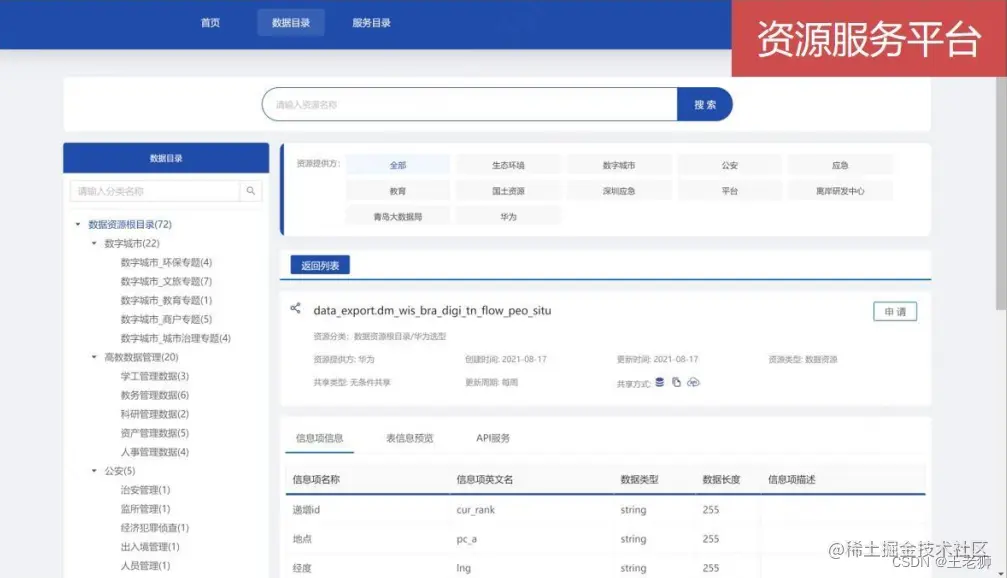Collapse the 公安(5) tree node

(93, 471)
